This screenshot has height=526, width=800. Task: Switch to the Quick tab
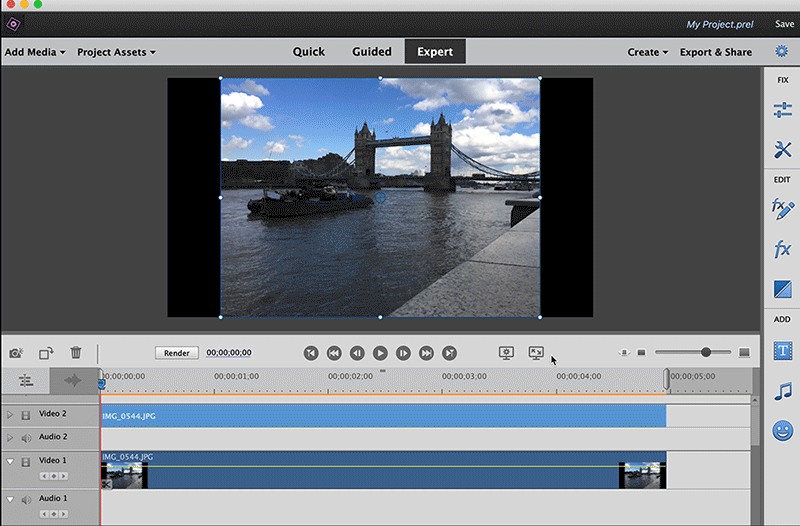(x=308, y=52)
